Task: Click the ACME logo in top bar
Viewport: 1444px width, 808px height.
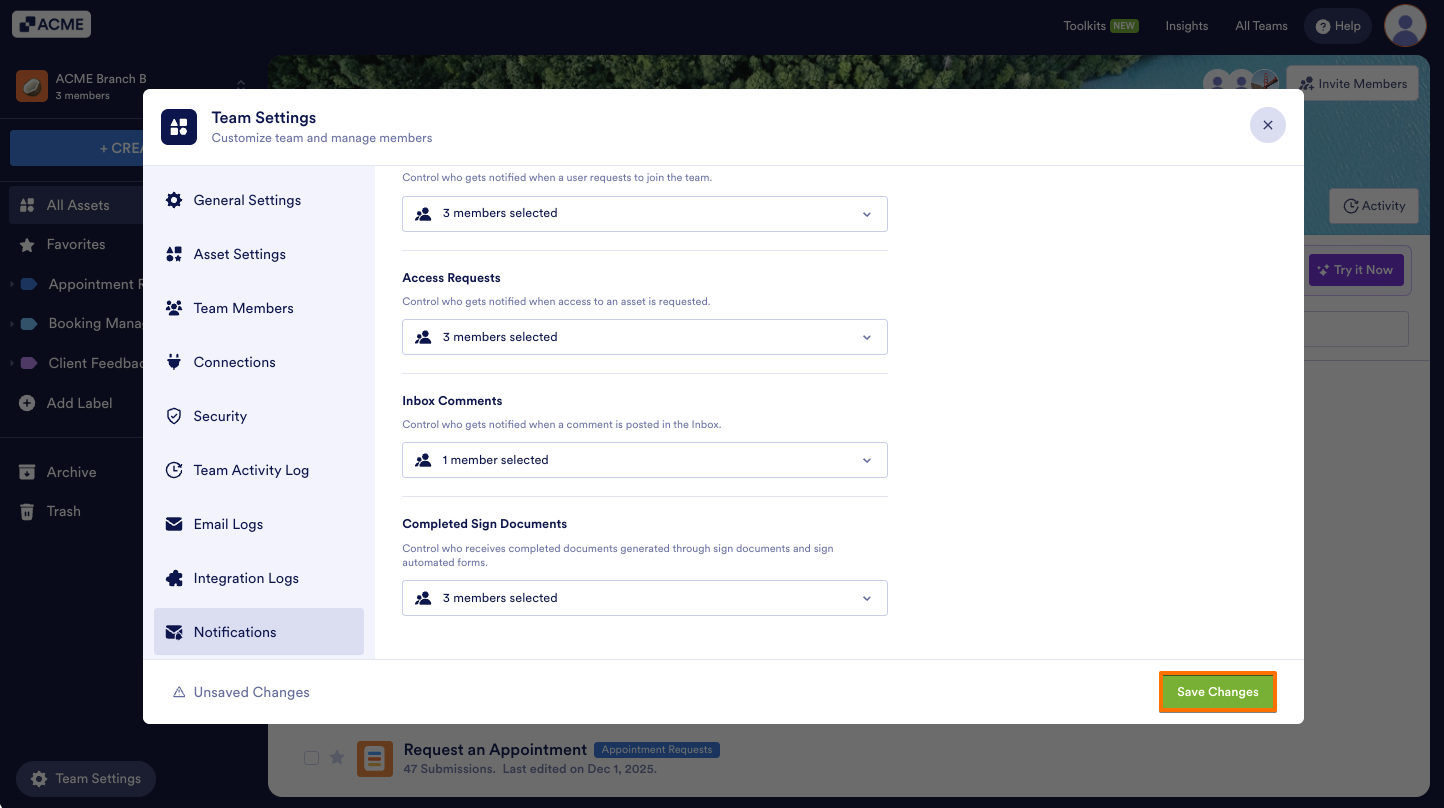Action: (x=52, y=24)
